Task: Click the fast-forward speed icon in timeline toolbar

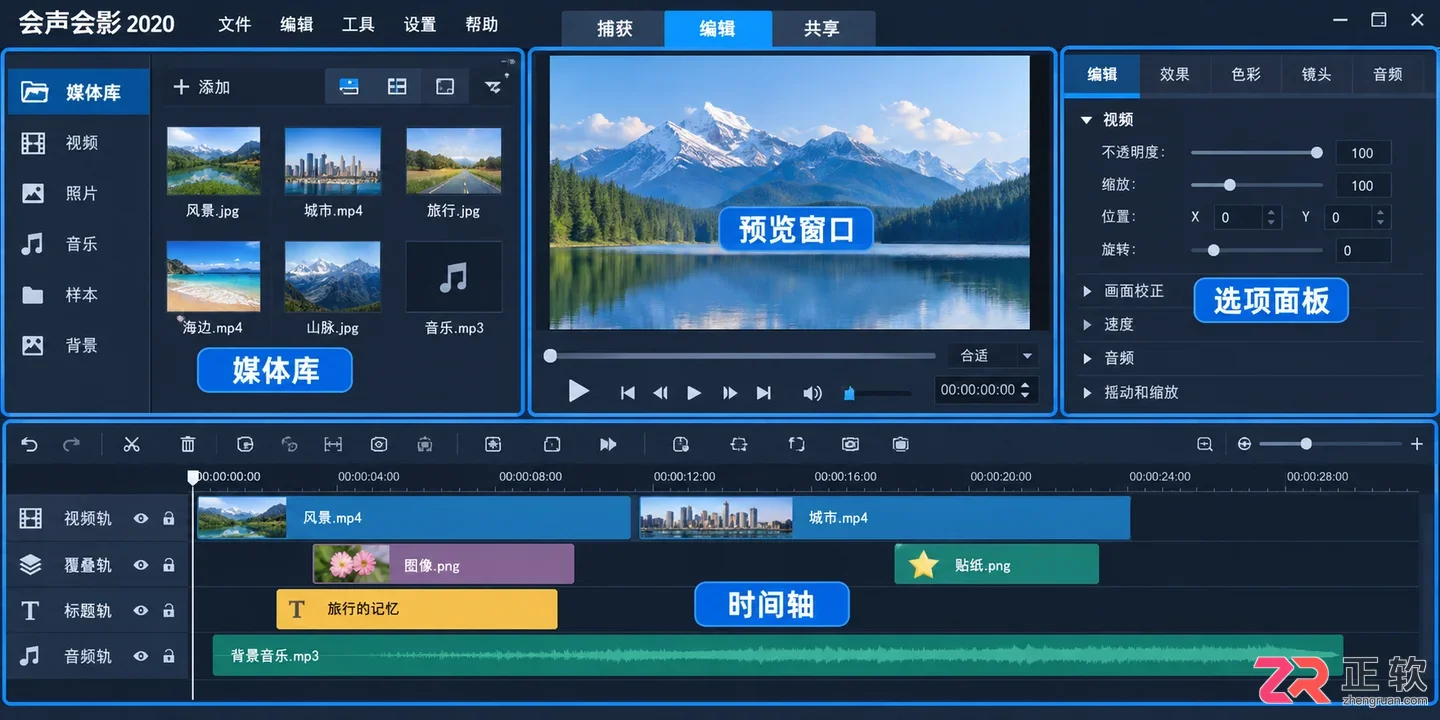Action: (x=608, y=444)
